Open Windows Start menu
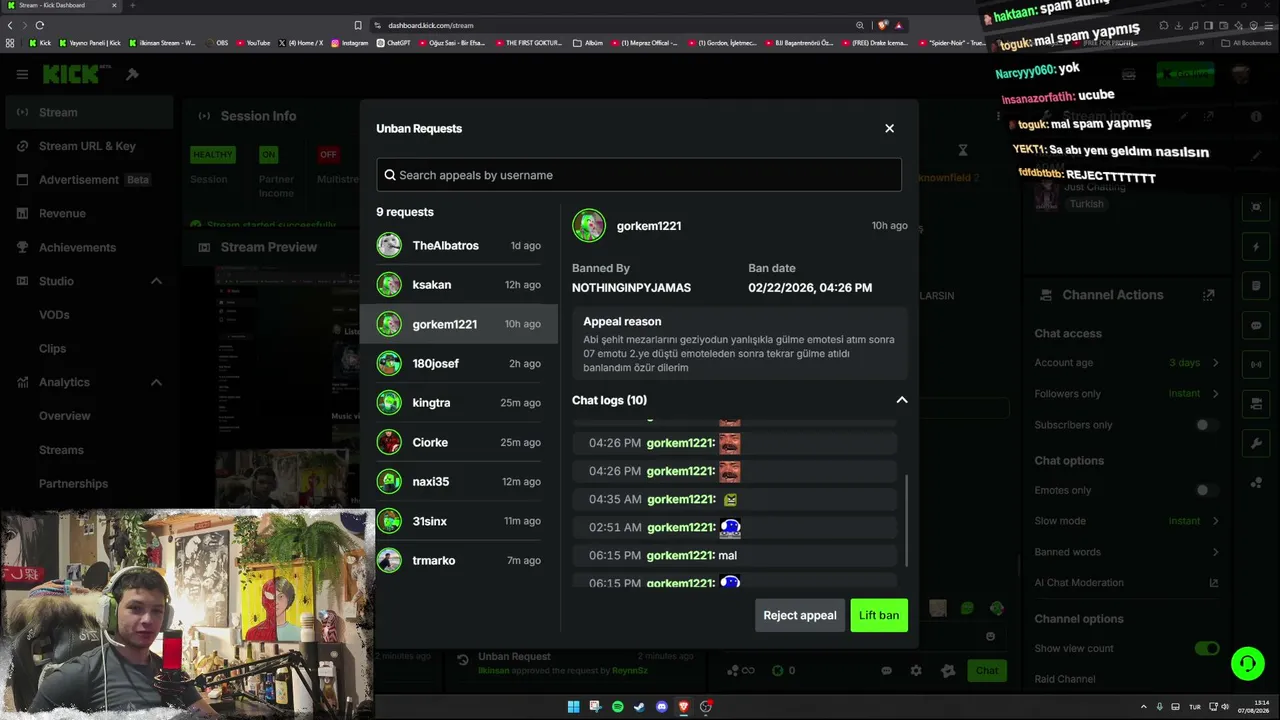 pyautogui.click(x=573, y=707)
